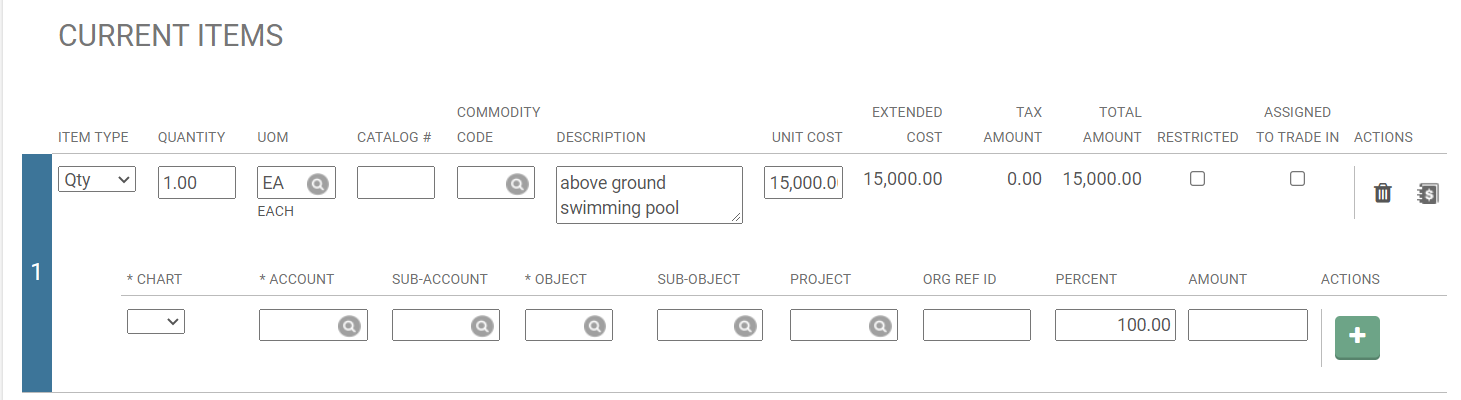Click the UOM lookup magnifier icon

coord(317,184)
